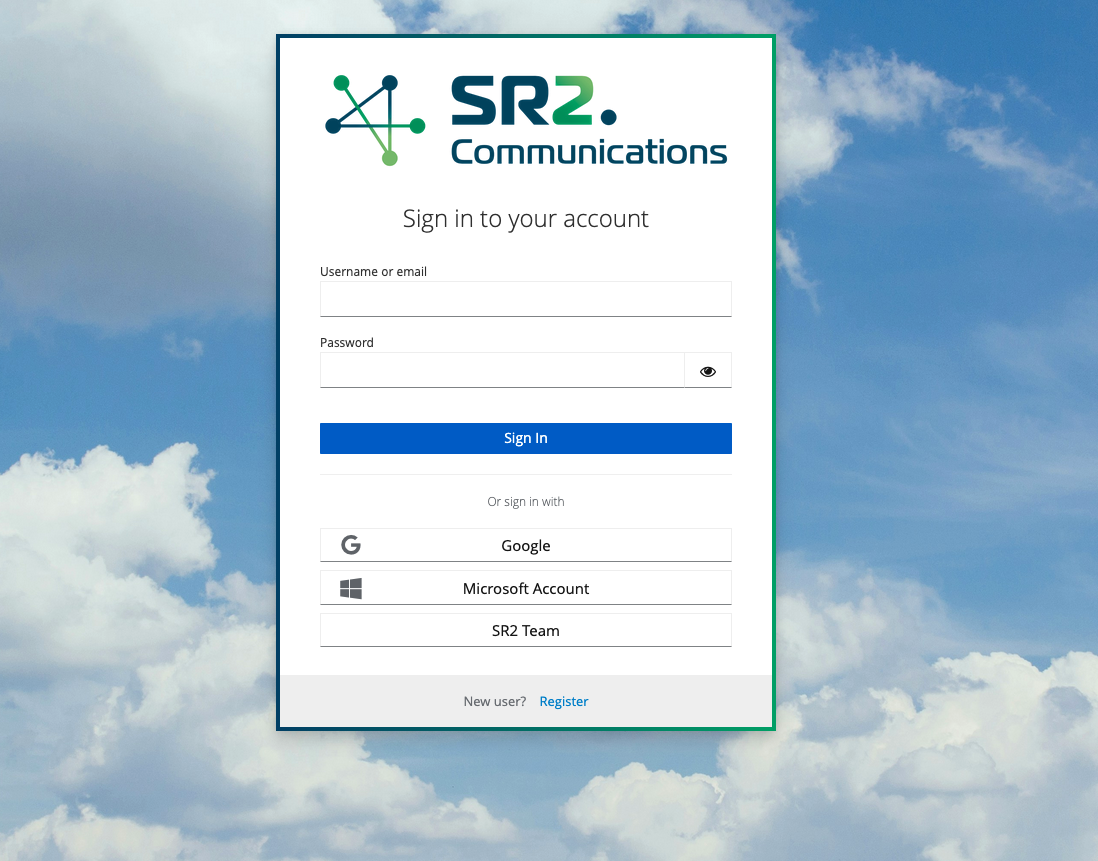Click the Or sign in with separator text
The height and width of the screenshot is (861, 1098).
[x=526, y=501]
